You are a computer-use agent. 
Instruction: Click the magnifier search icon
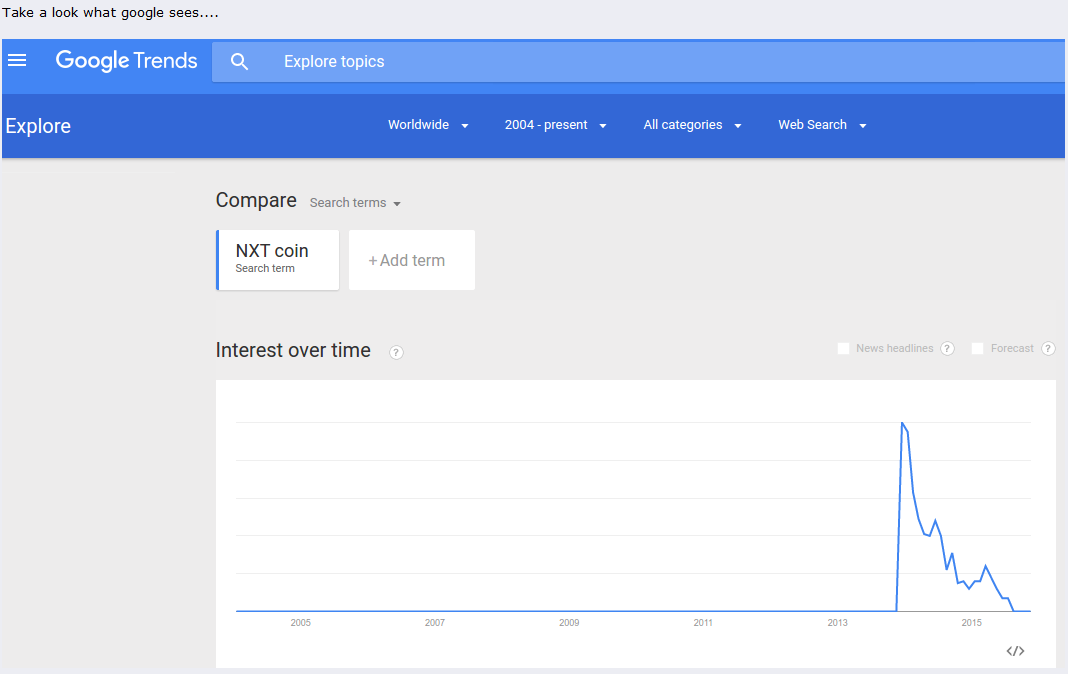239,62
